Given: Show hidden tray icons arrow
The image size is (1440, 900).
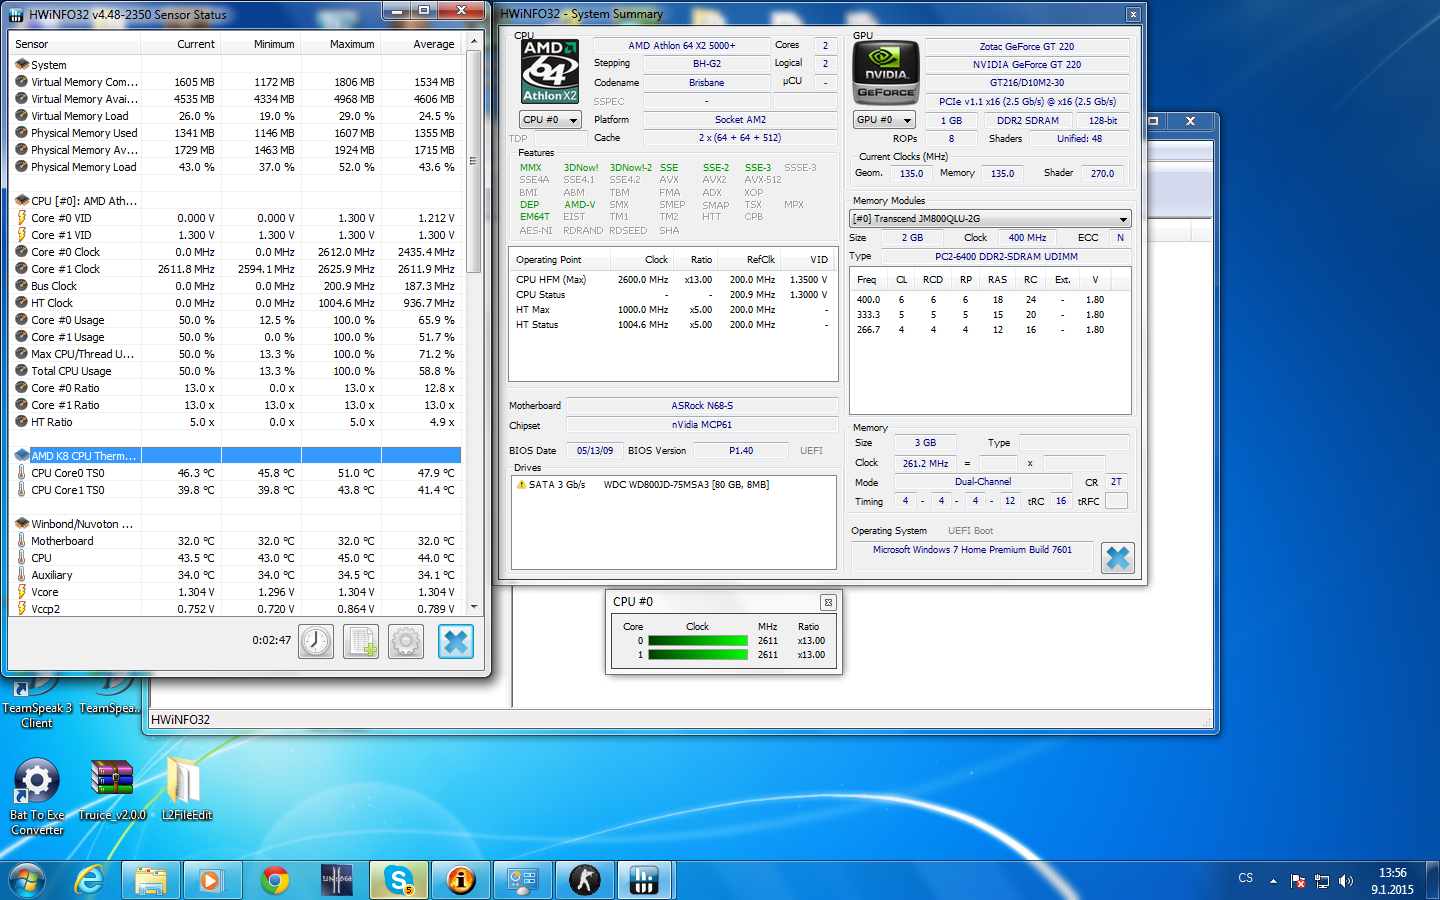Looking at the screenshot, I should coord(1273,881).
